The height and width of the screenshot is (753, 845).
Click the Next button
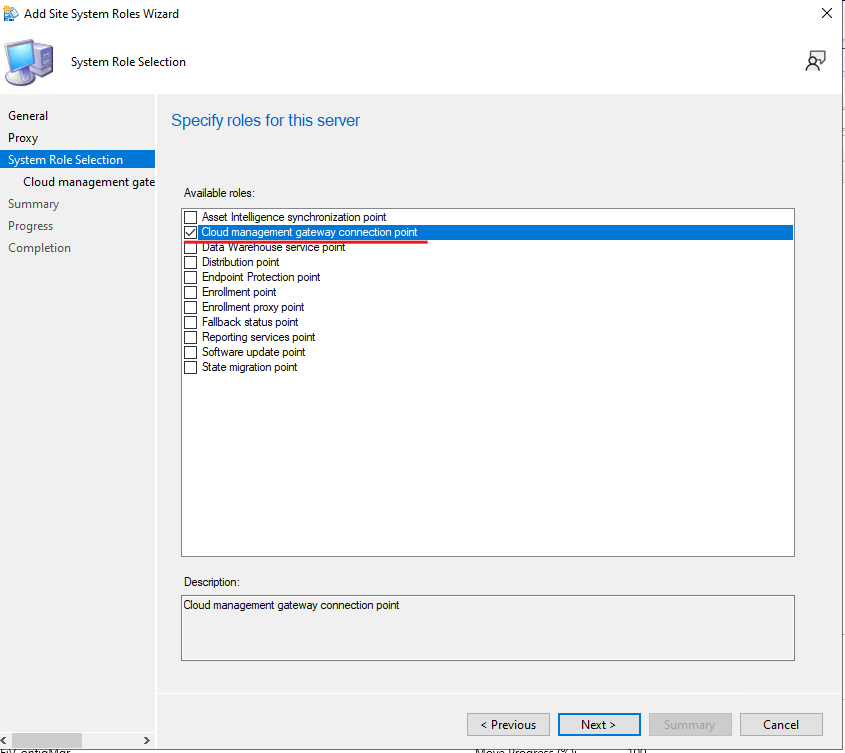pyautogui.click(x=598, y=725)
